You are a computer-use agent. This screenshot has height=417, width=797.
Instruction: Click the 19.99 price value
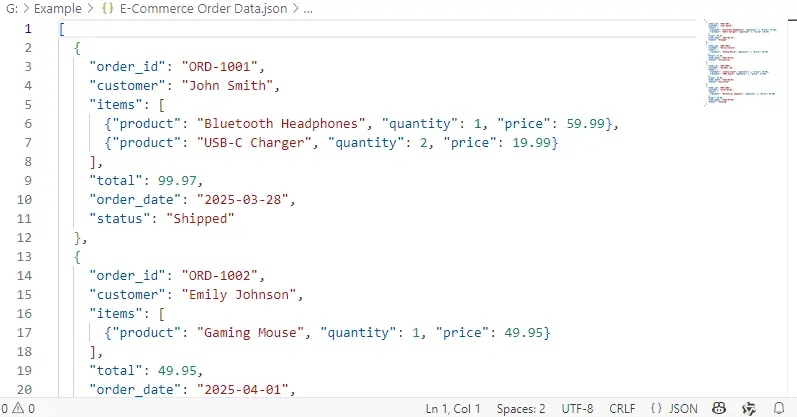(532, 142)
